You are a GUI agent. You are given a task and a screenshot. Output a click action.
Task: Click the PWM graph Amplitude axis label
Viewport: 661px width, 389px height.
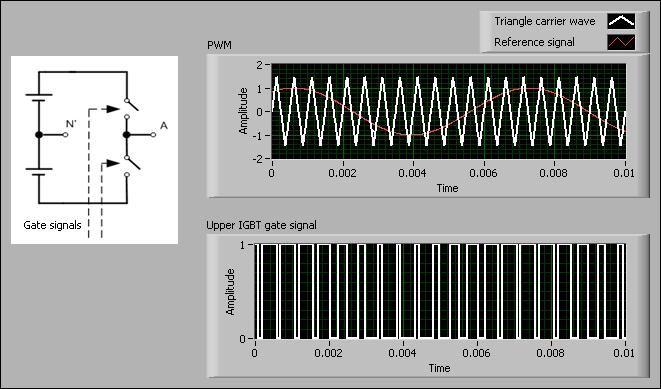tap(243, 111)
